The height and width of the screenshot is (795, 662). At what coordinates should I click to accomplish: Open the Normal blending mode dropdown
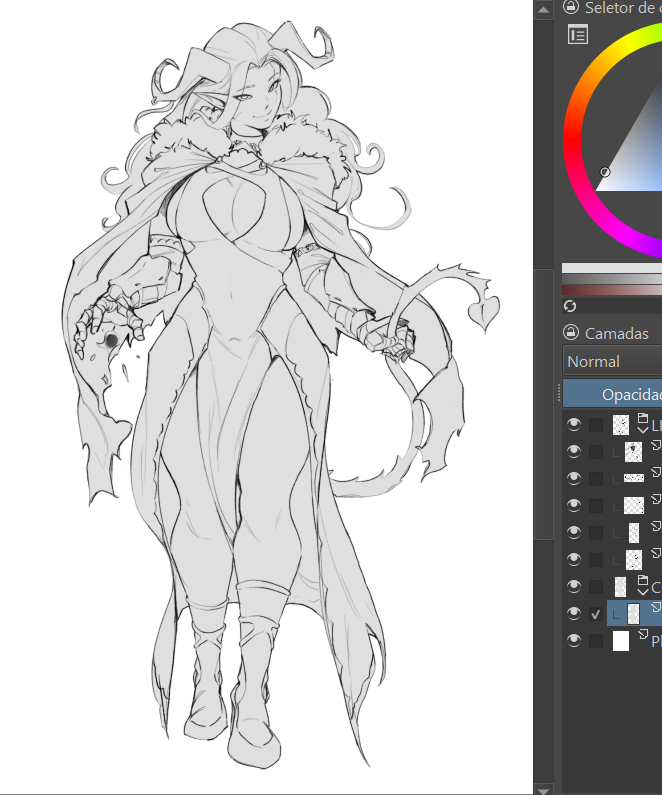click(x=612, y=362)
